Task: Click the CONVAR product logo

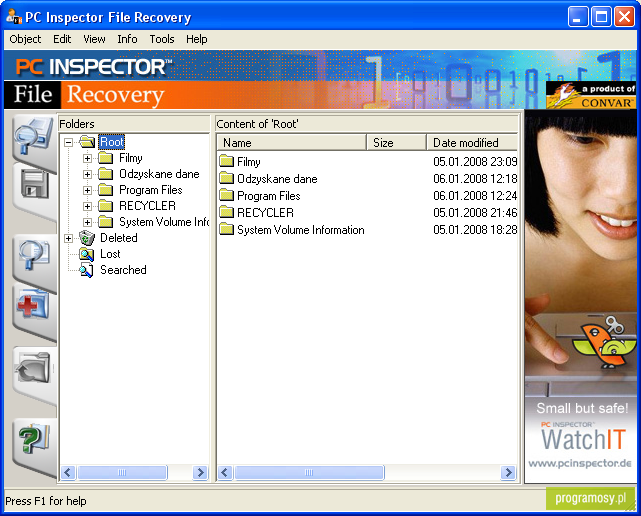Action: tap(591, 95)
